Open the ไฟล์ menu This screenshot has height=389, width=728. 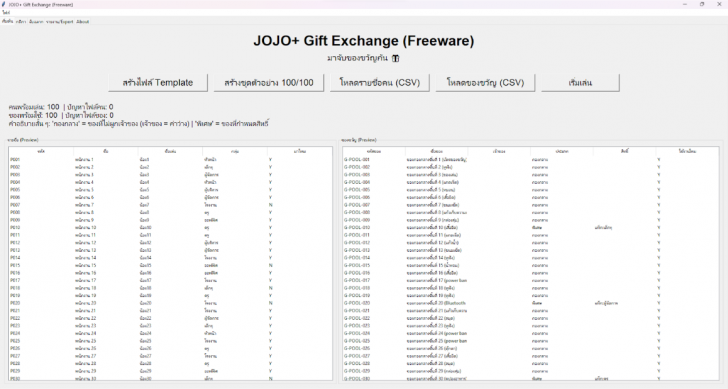[x=6, y=13]
